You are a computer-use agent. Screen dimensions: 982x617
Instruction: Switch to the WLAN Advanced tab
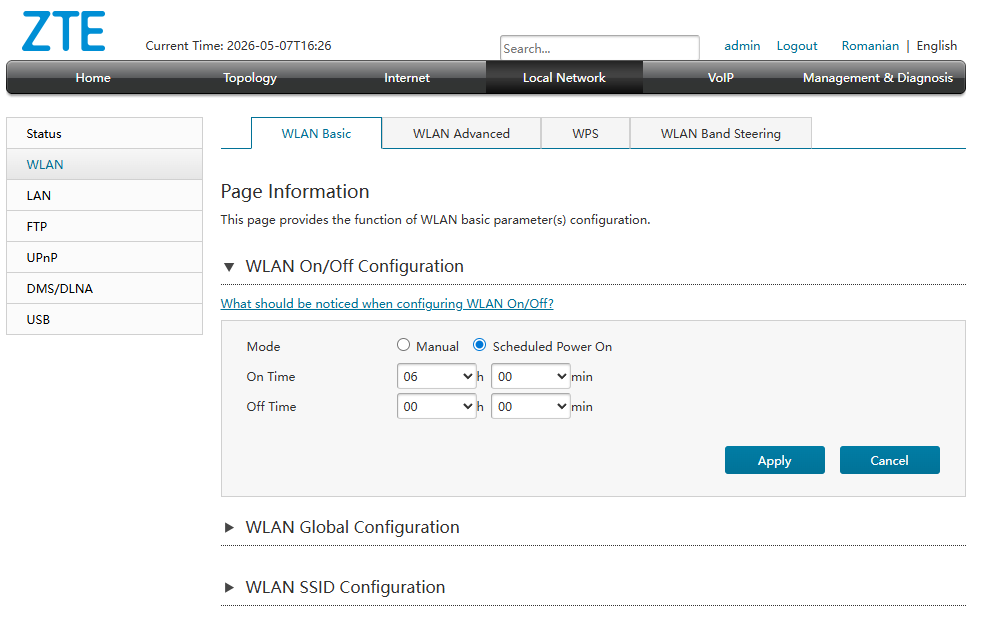pos(461,133)
